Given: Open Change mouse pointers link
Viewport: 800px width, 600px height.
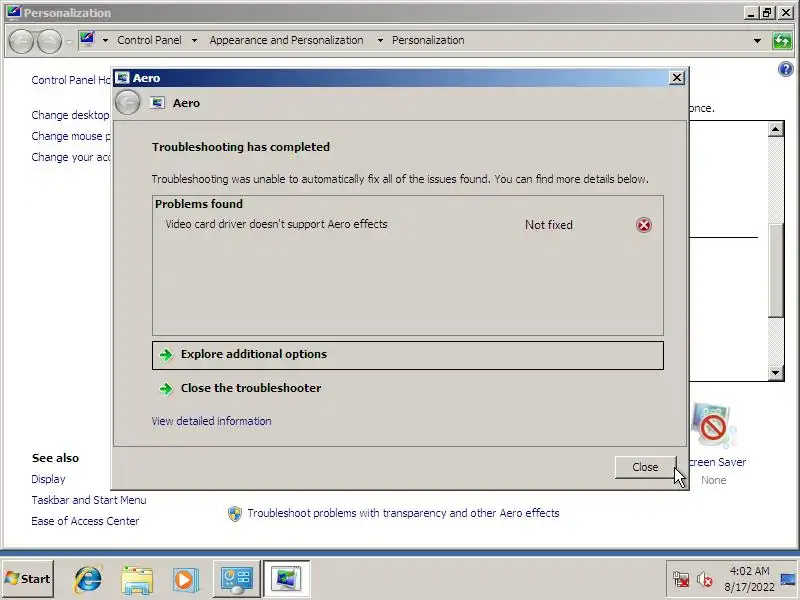Looking at the screenshot, I should 71,136.
